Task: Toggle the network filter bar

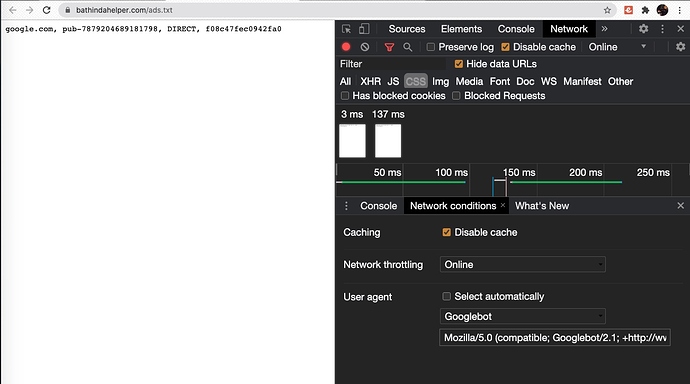Action: 389,47
